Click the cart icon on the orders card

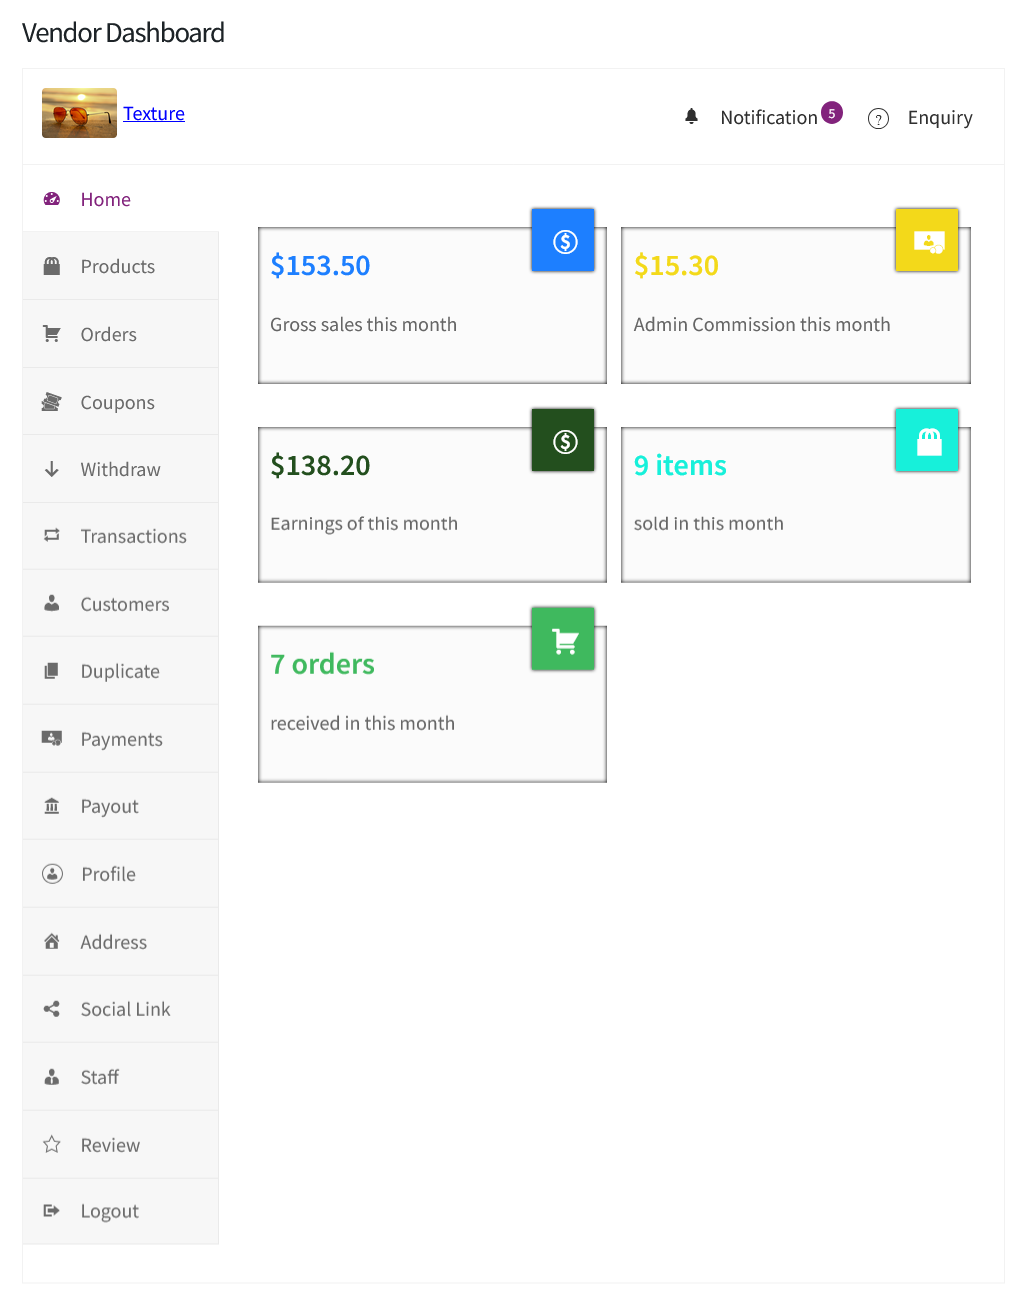point(562,638)
